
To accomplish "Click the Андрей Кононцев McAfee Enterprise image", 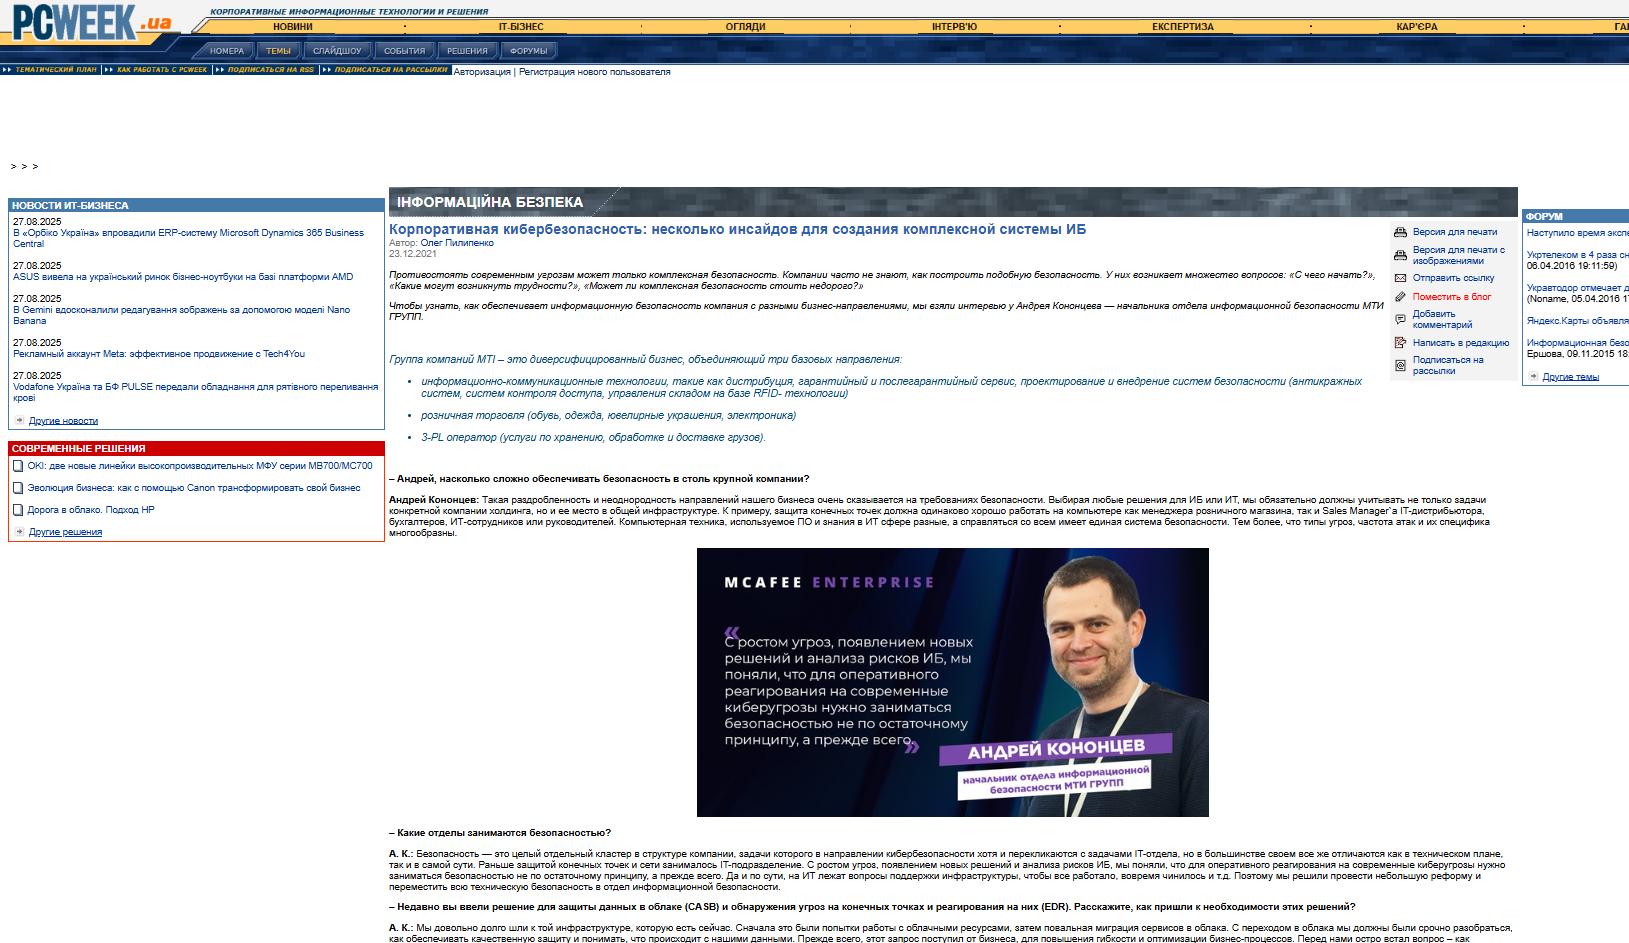I will point(953,682).
